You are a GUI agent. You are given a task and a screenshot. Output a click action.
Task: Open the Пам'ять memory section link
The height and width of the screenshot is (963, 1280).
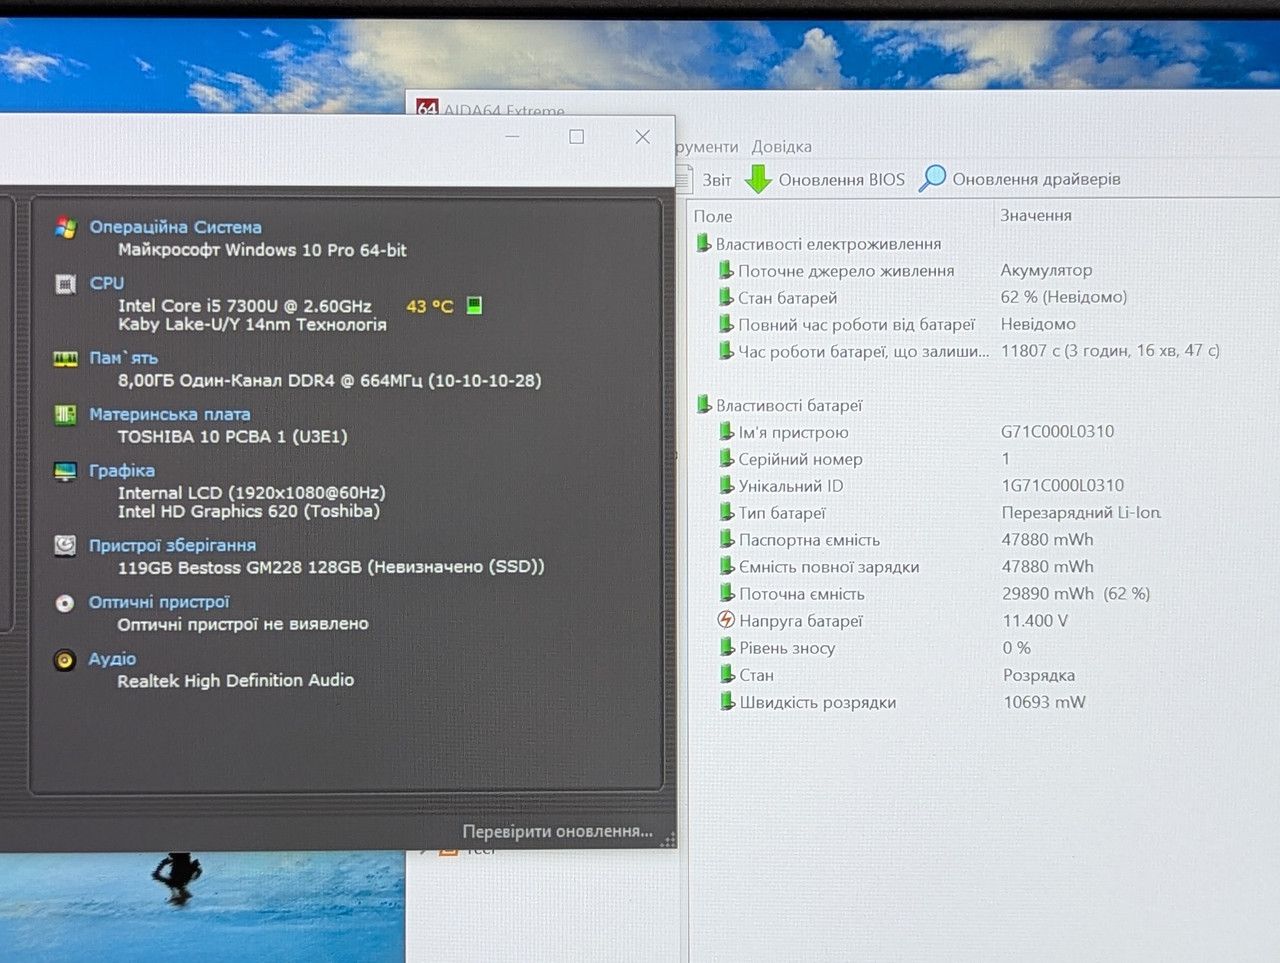[x=124, y=358]
